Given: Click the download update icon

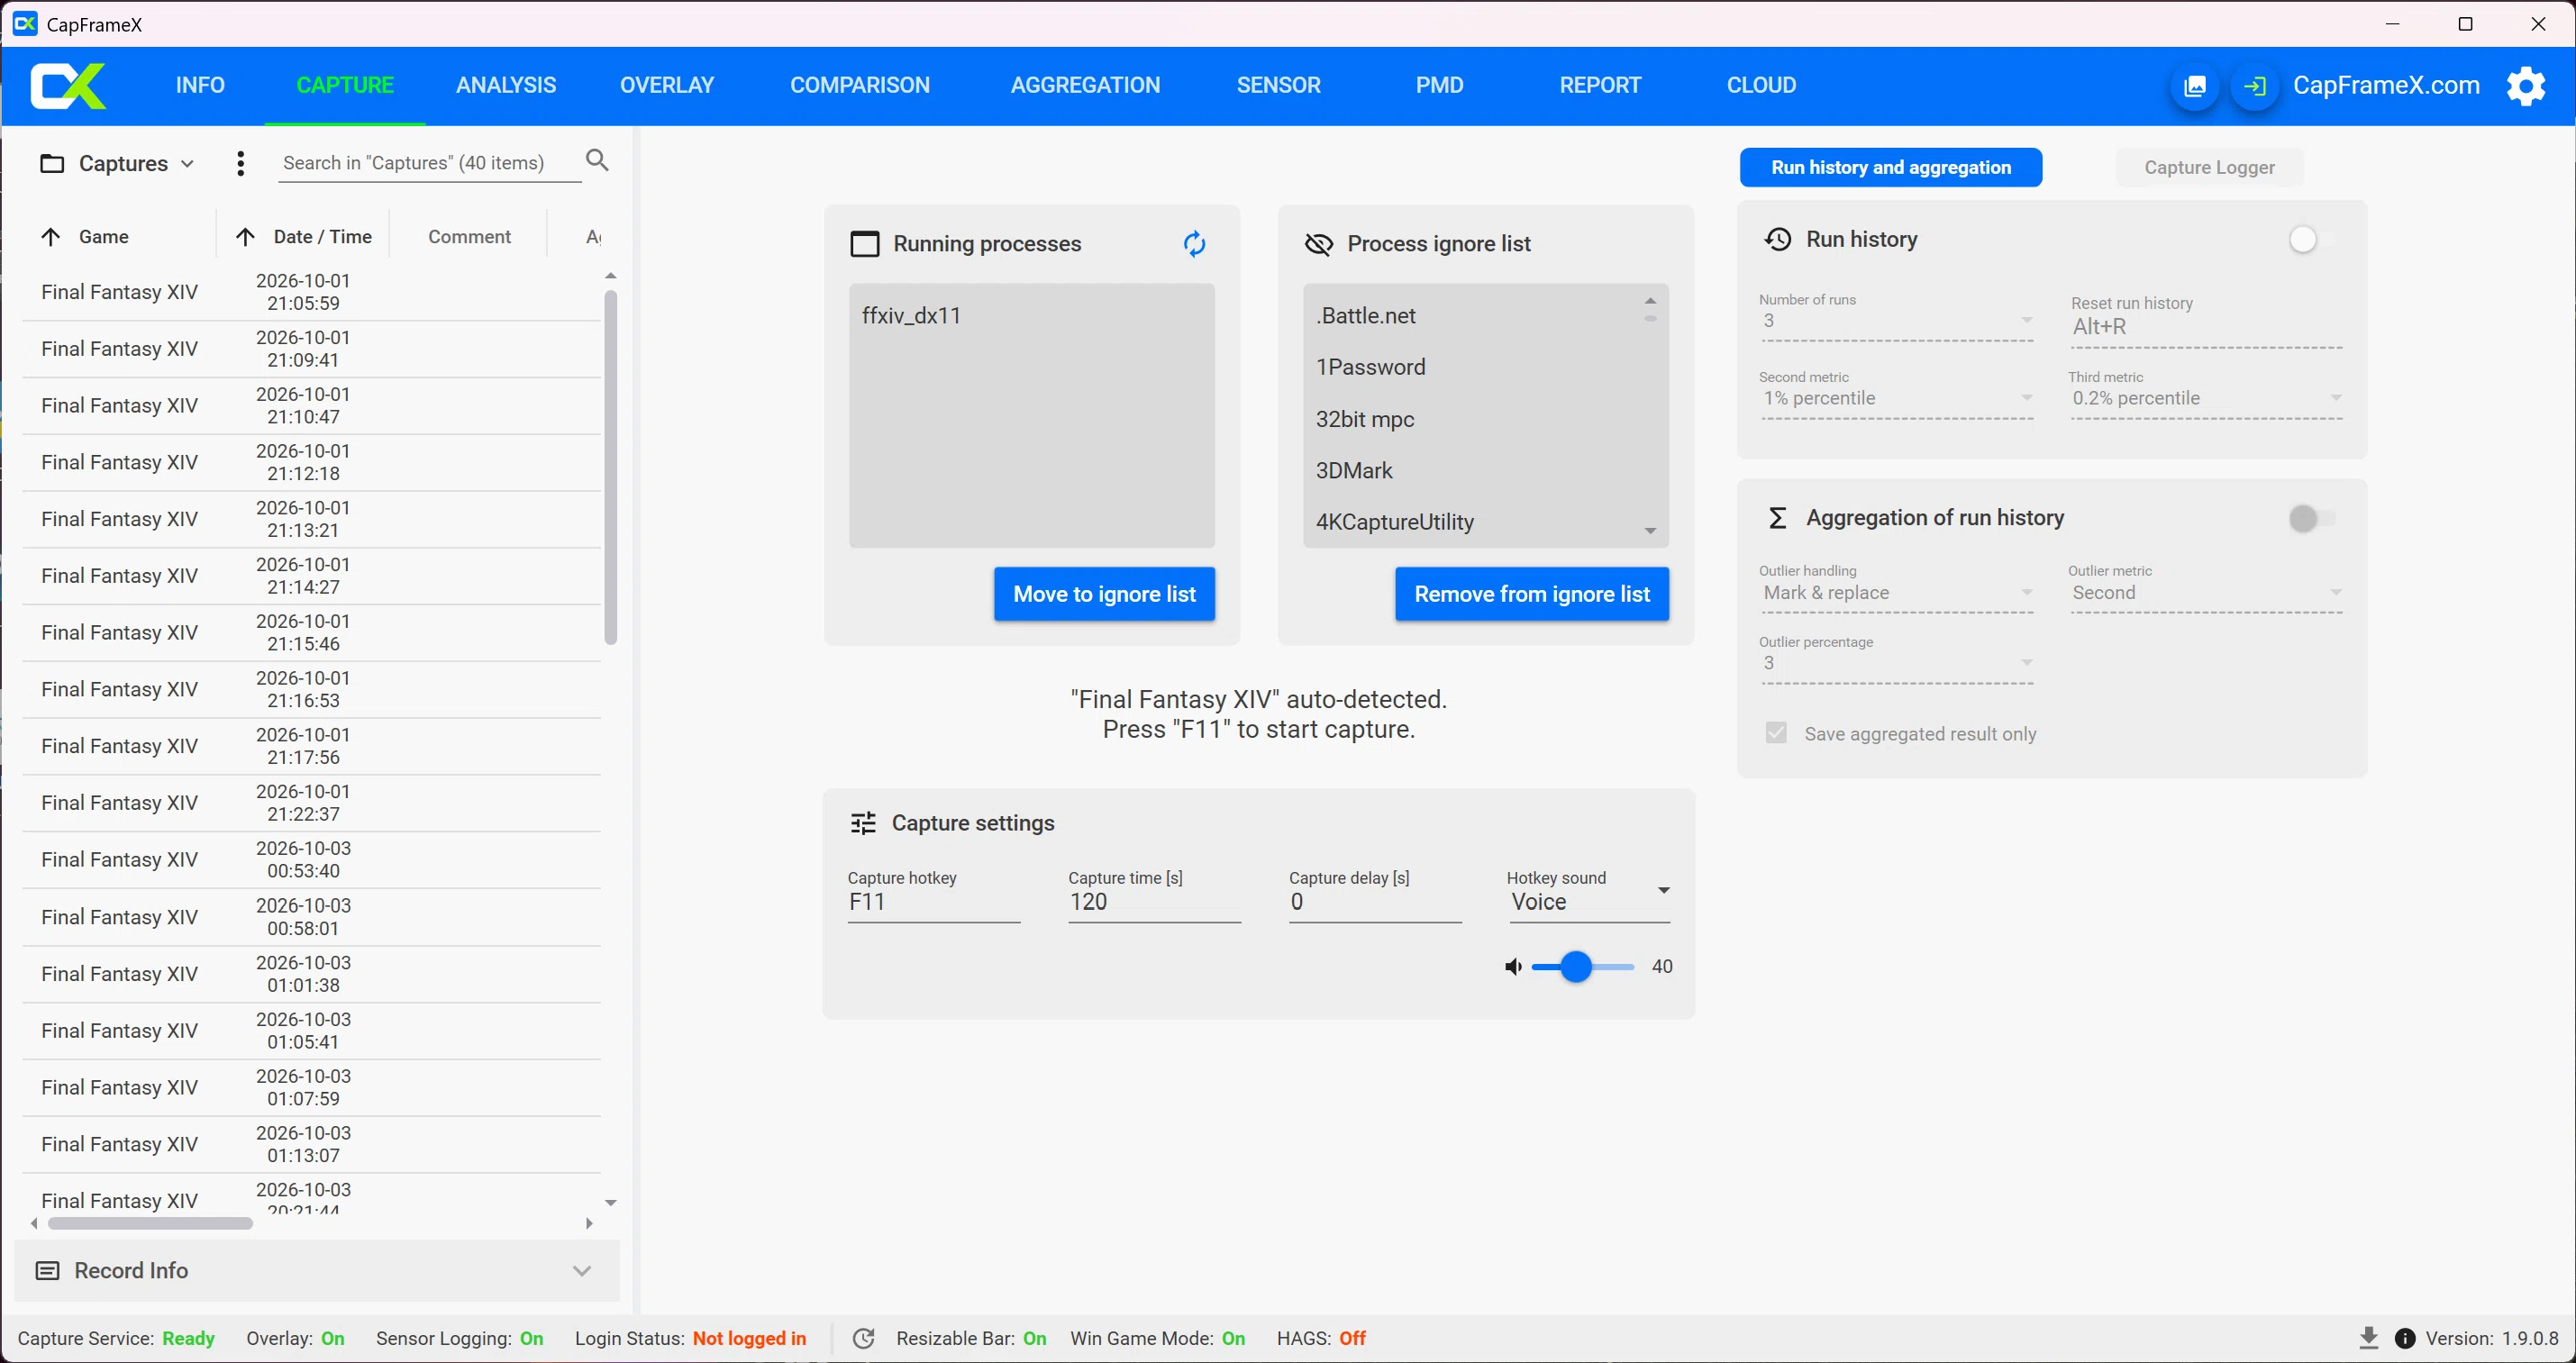Looking at the screenshot, I should [x=2368, y=1338].
